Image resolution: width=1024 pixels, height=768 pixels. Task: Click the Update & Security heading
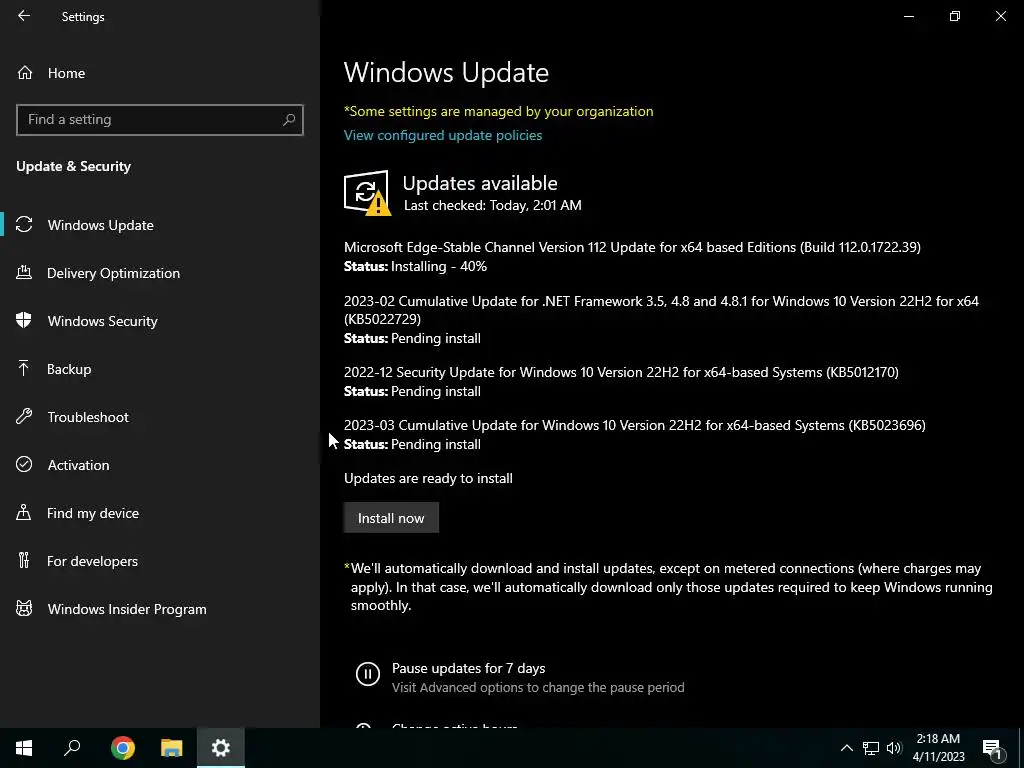pyautogui.click(x=74, y=167)
